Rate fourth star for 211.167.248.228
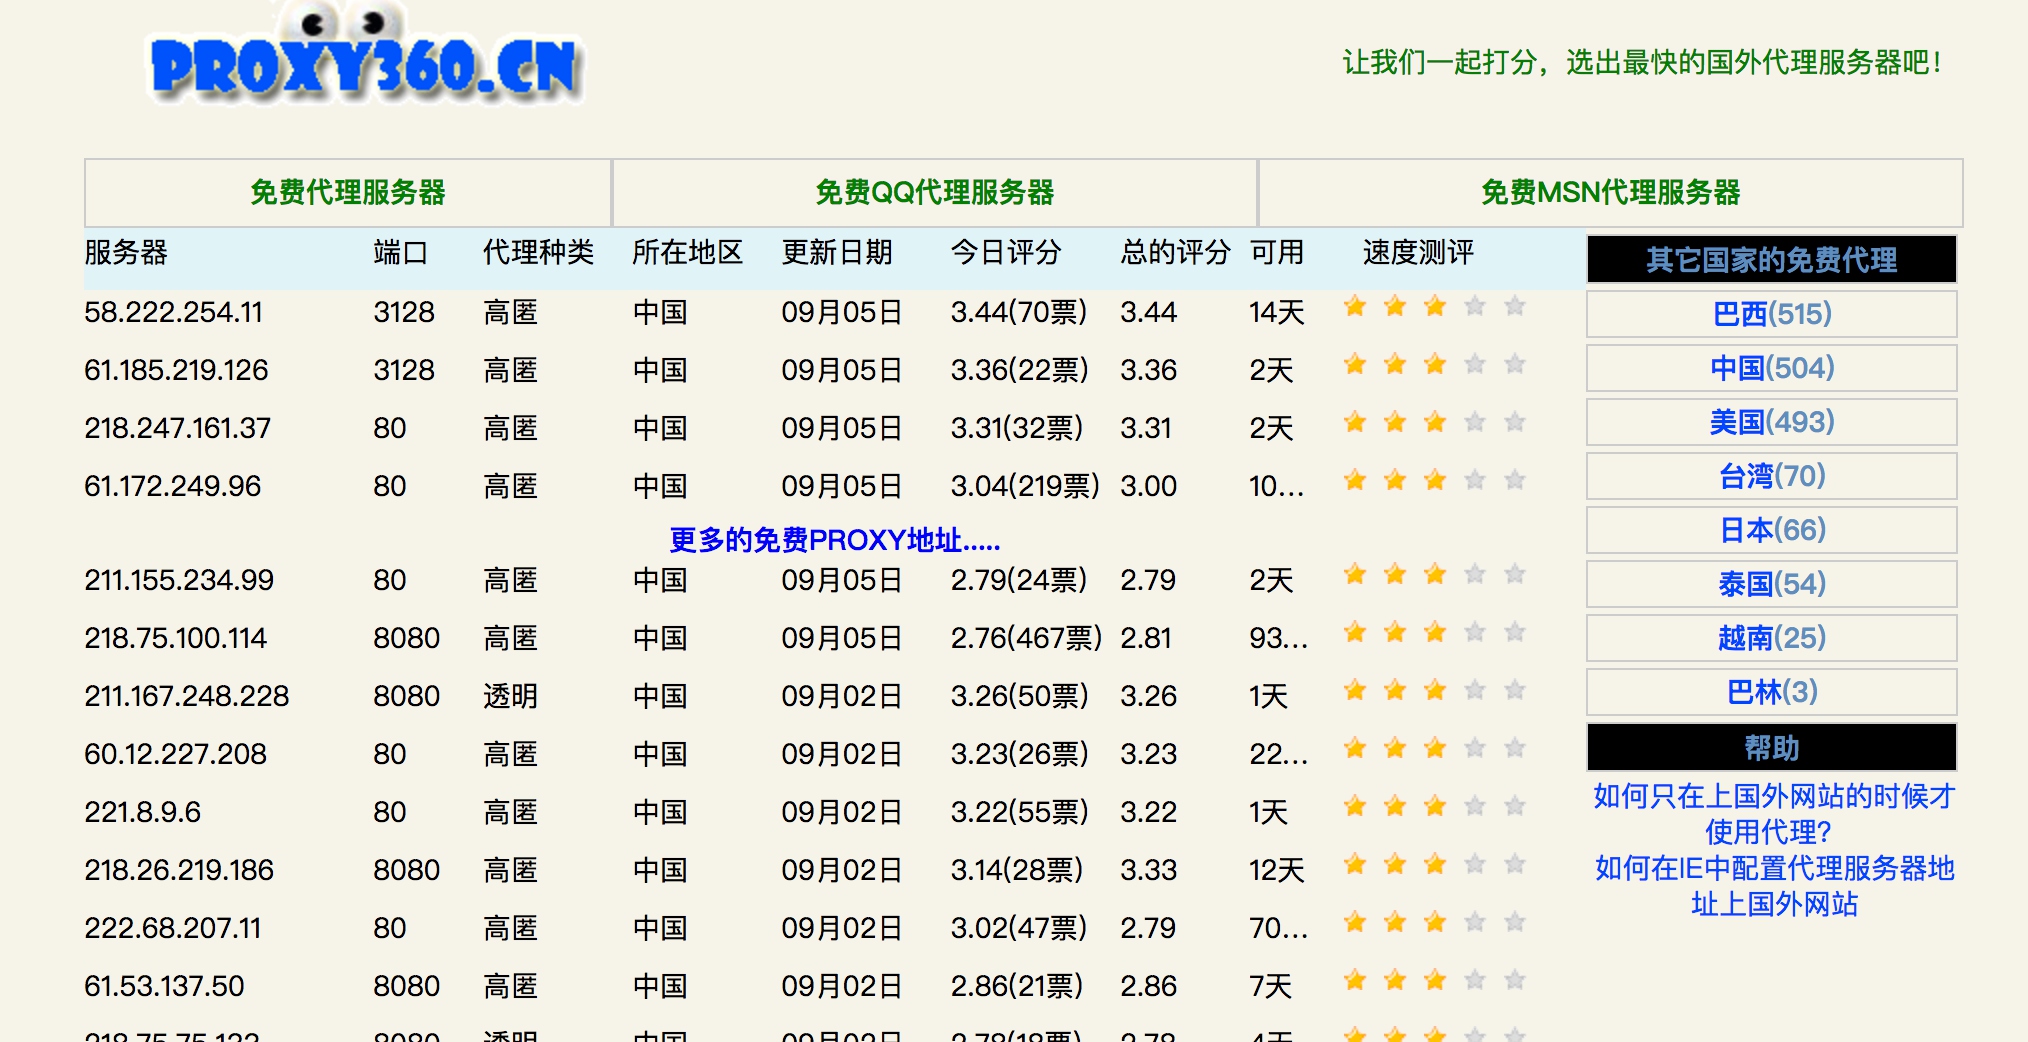The width and height of the screenshot is (2028, 1042). click(x=1475, y=690)
